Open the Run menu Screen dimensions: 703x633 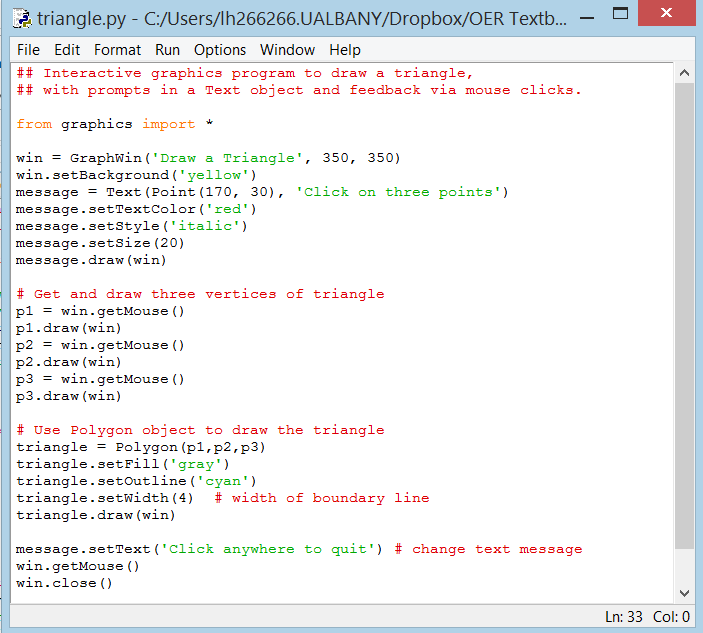click(x=167, y=50)
